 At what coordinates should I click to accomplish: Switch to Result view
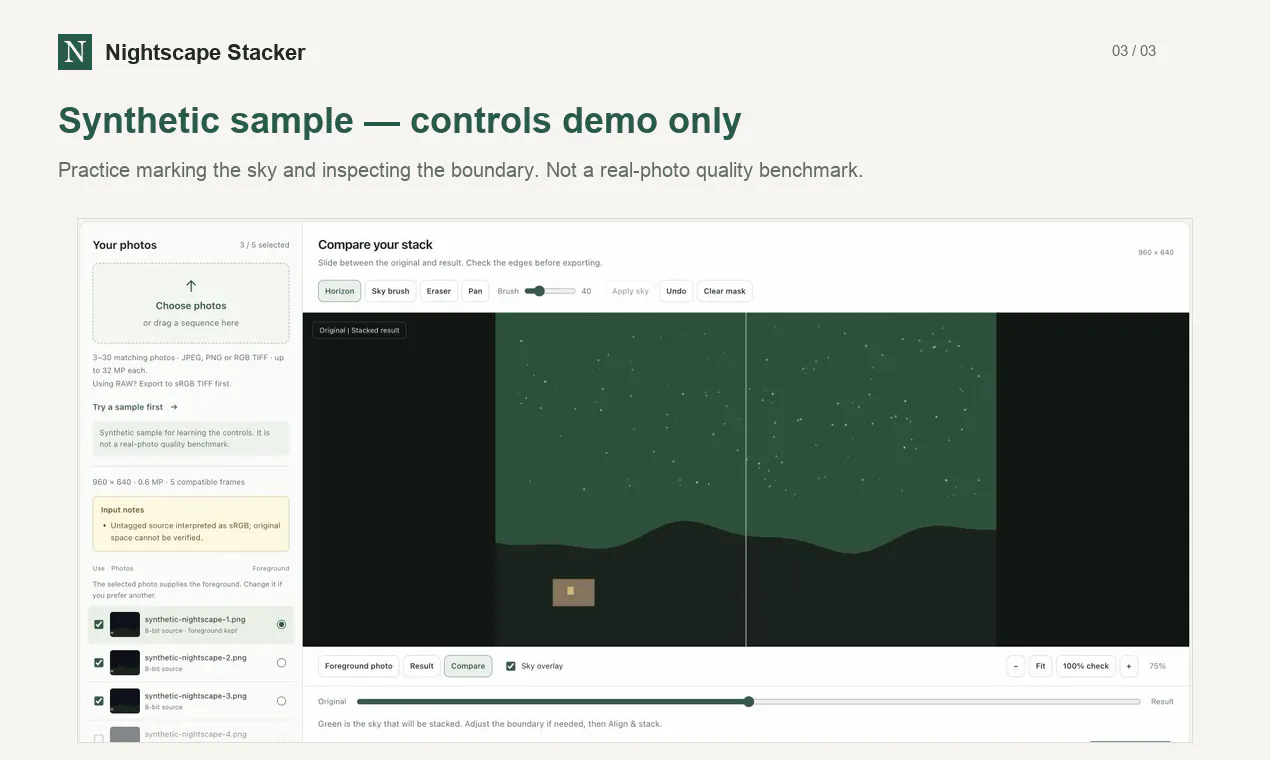click(x=422, y=666)
